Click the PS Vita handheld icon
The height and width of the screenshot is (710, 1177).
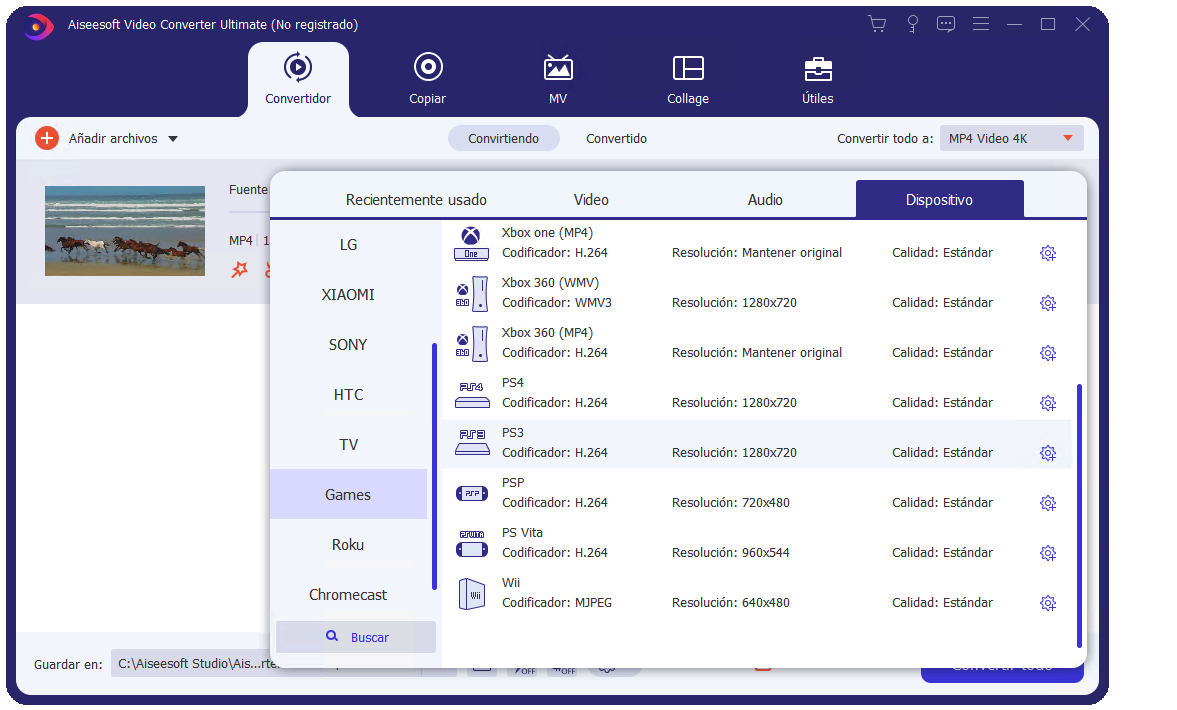471,544
